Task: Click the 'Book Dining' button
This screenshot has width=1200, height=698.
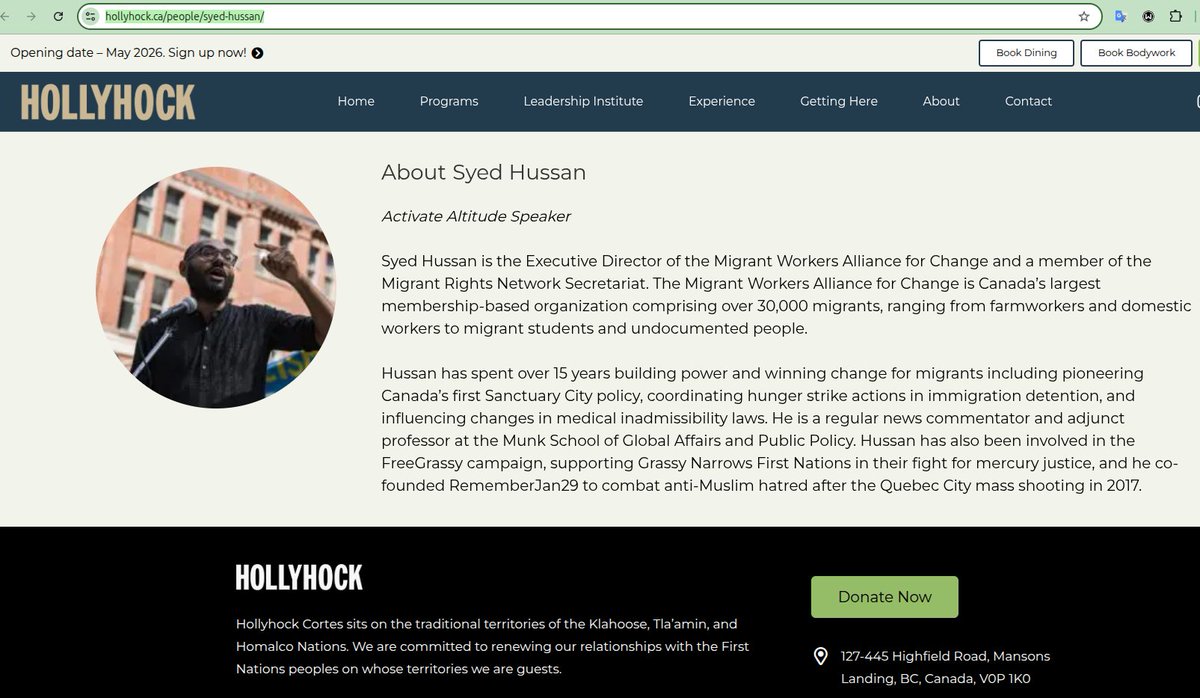Action: (1026, 53)
